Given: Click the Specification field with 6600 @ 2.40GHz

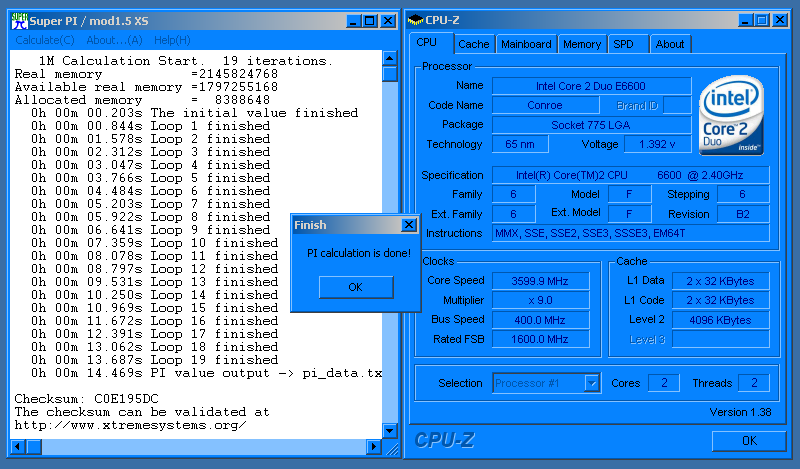Looking at the screenshot, I should [x=630, y=175].
